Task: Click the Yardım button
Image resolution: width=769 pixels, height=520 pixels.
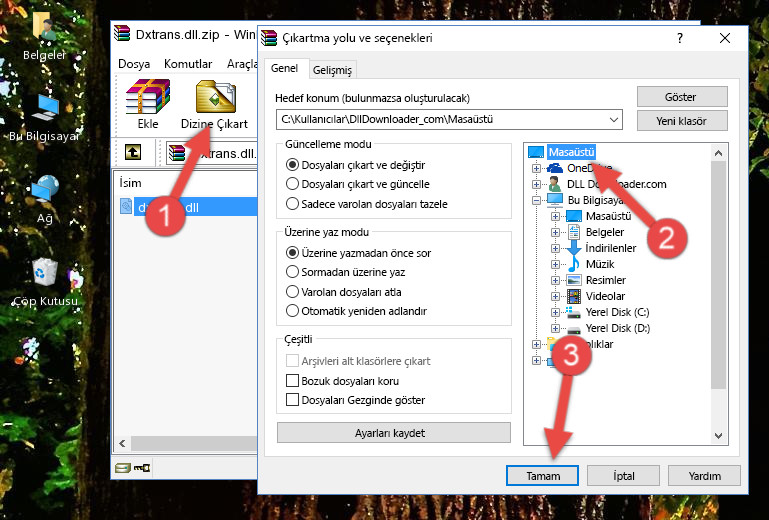Action: click(704, 476)
